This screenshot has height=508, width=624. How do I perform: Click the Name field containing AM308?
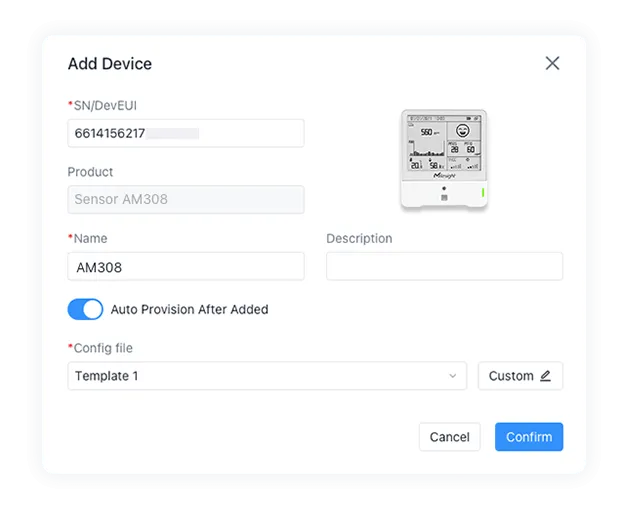[185, 267]
